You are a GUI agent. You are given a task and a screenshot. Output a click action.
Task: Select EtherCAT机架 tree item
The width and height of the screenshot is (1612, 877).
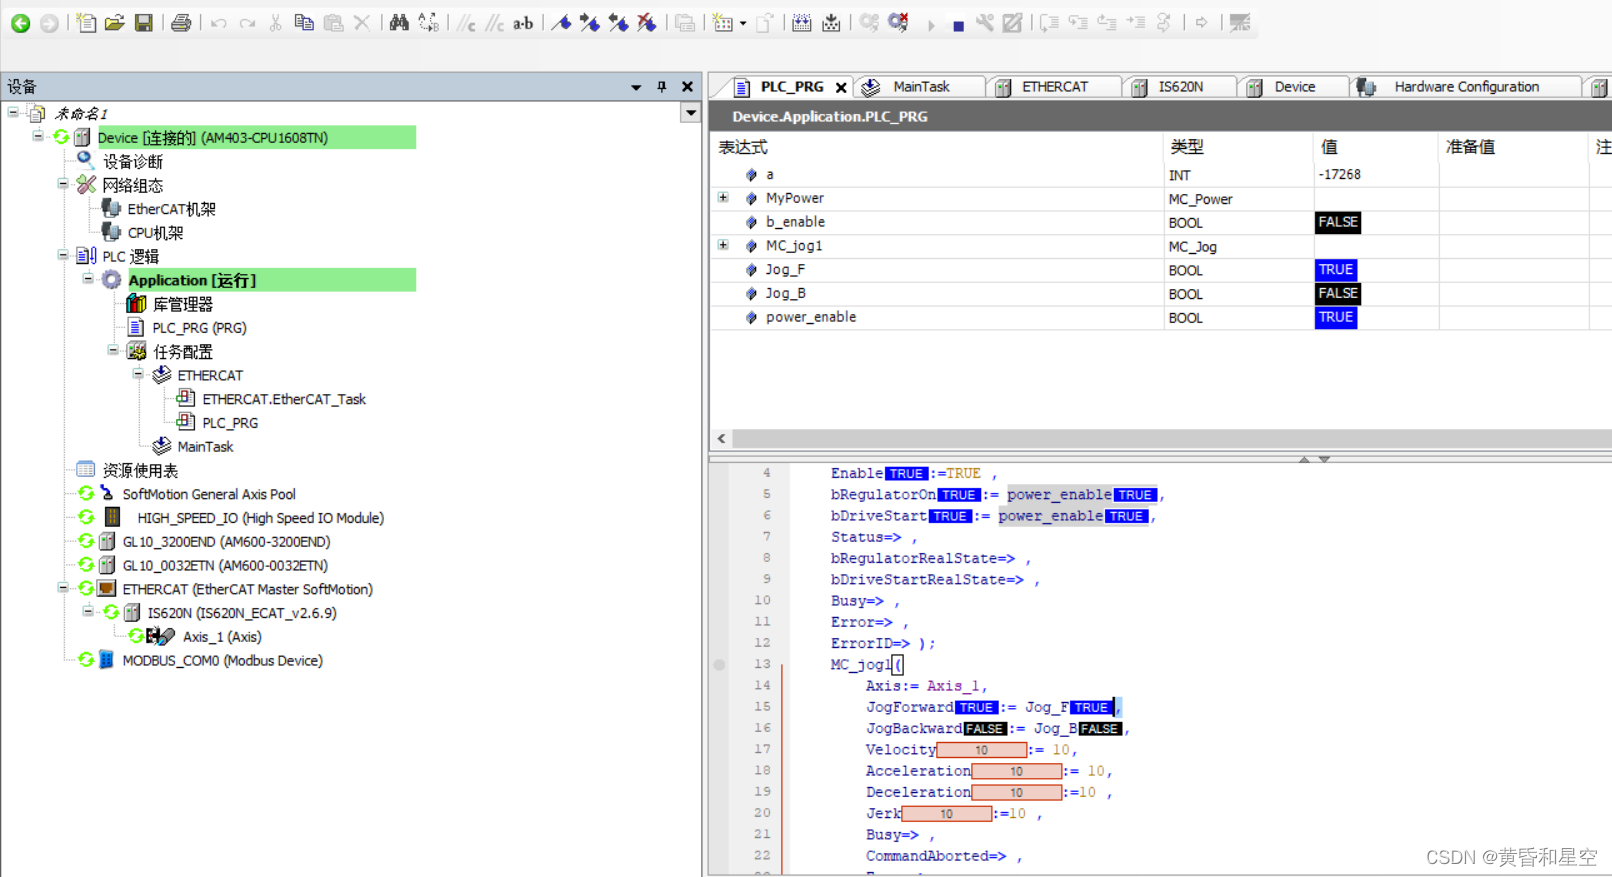(171, 209)
